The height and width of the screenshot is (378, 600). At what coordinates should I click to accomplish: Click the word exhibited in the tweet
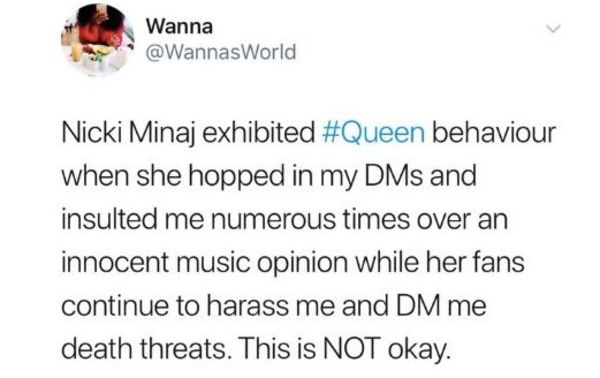pos(258,133)
